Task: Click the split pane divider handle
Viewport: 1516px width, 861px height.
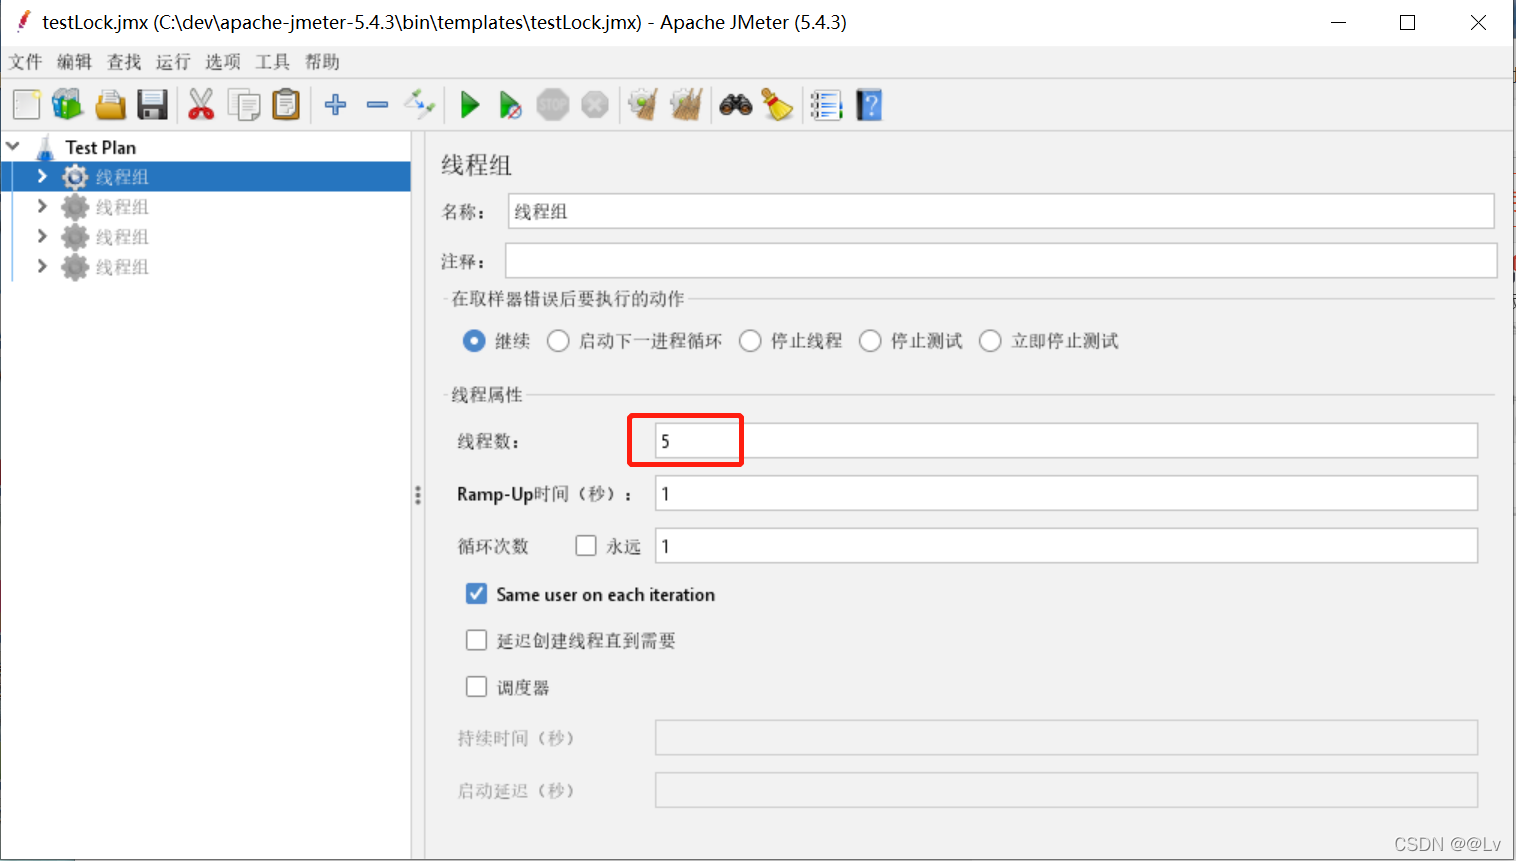Action: point(418,495)
